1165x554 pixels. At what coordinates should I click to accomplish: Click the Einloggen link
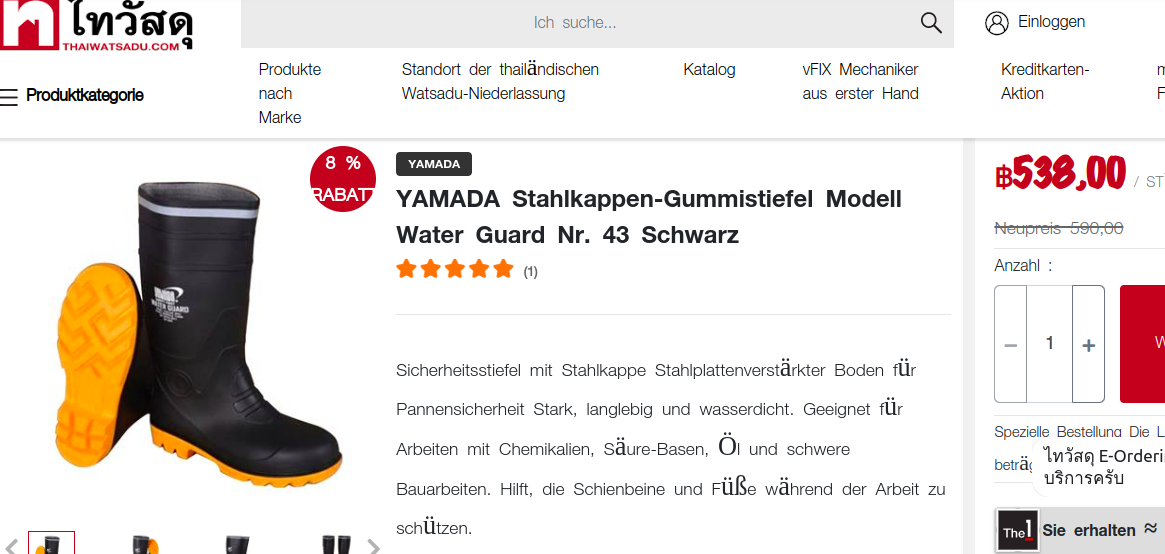(1051, 22)
